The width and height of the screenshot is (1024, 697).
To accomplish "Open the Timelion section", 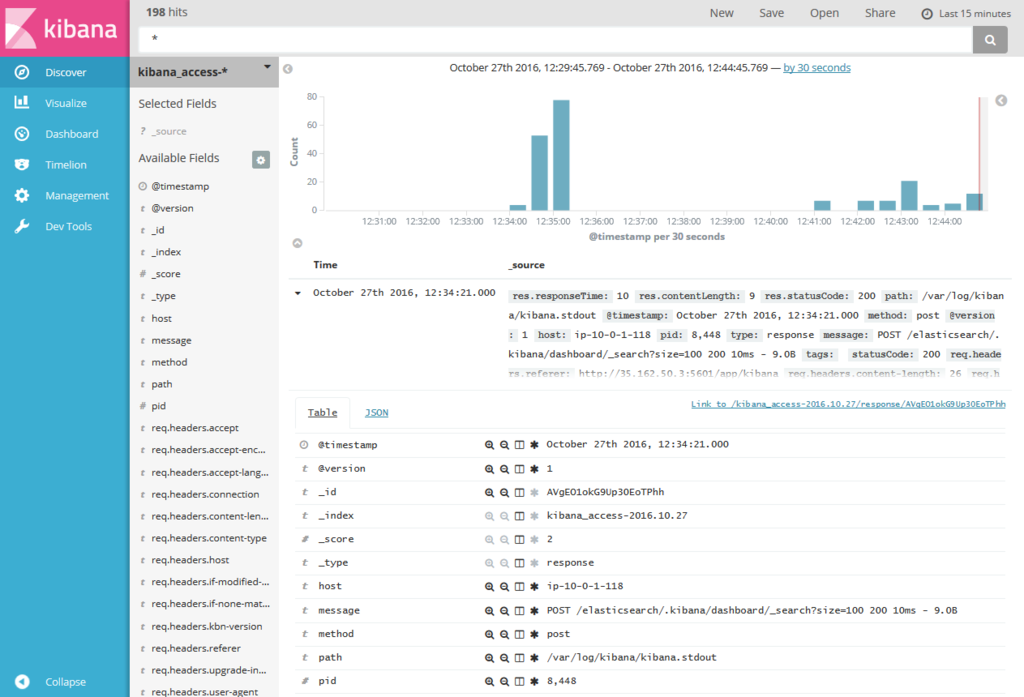I will click(65, 165).
